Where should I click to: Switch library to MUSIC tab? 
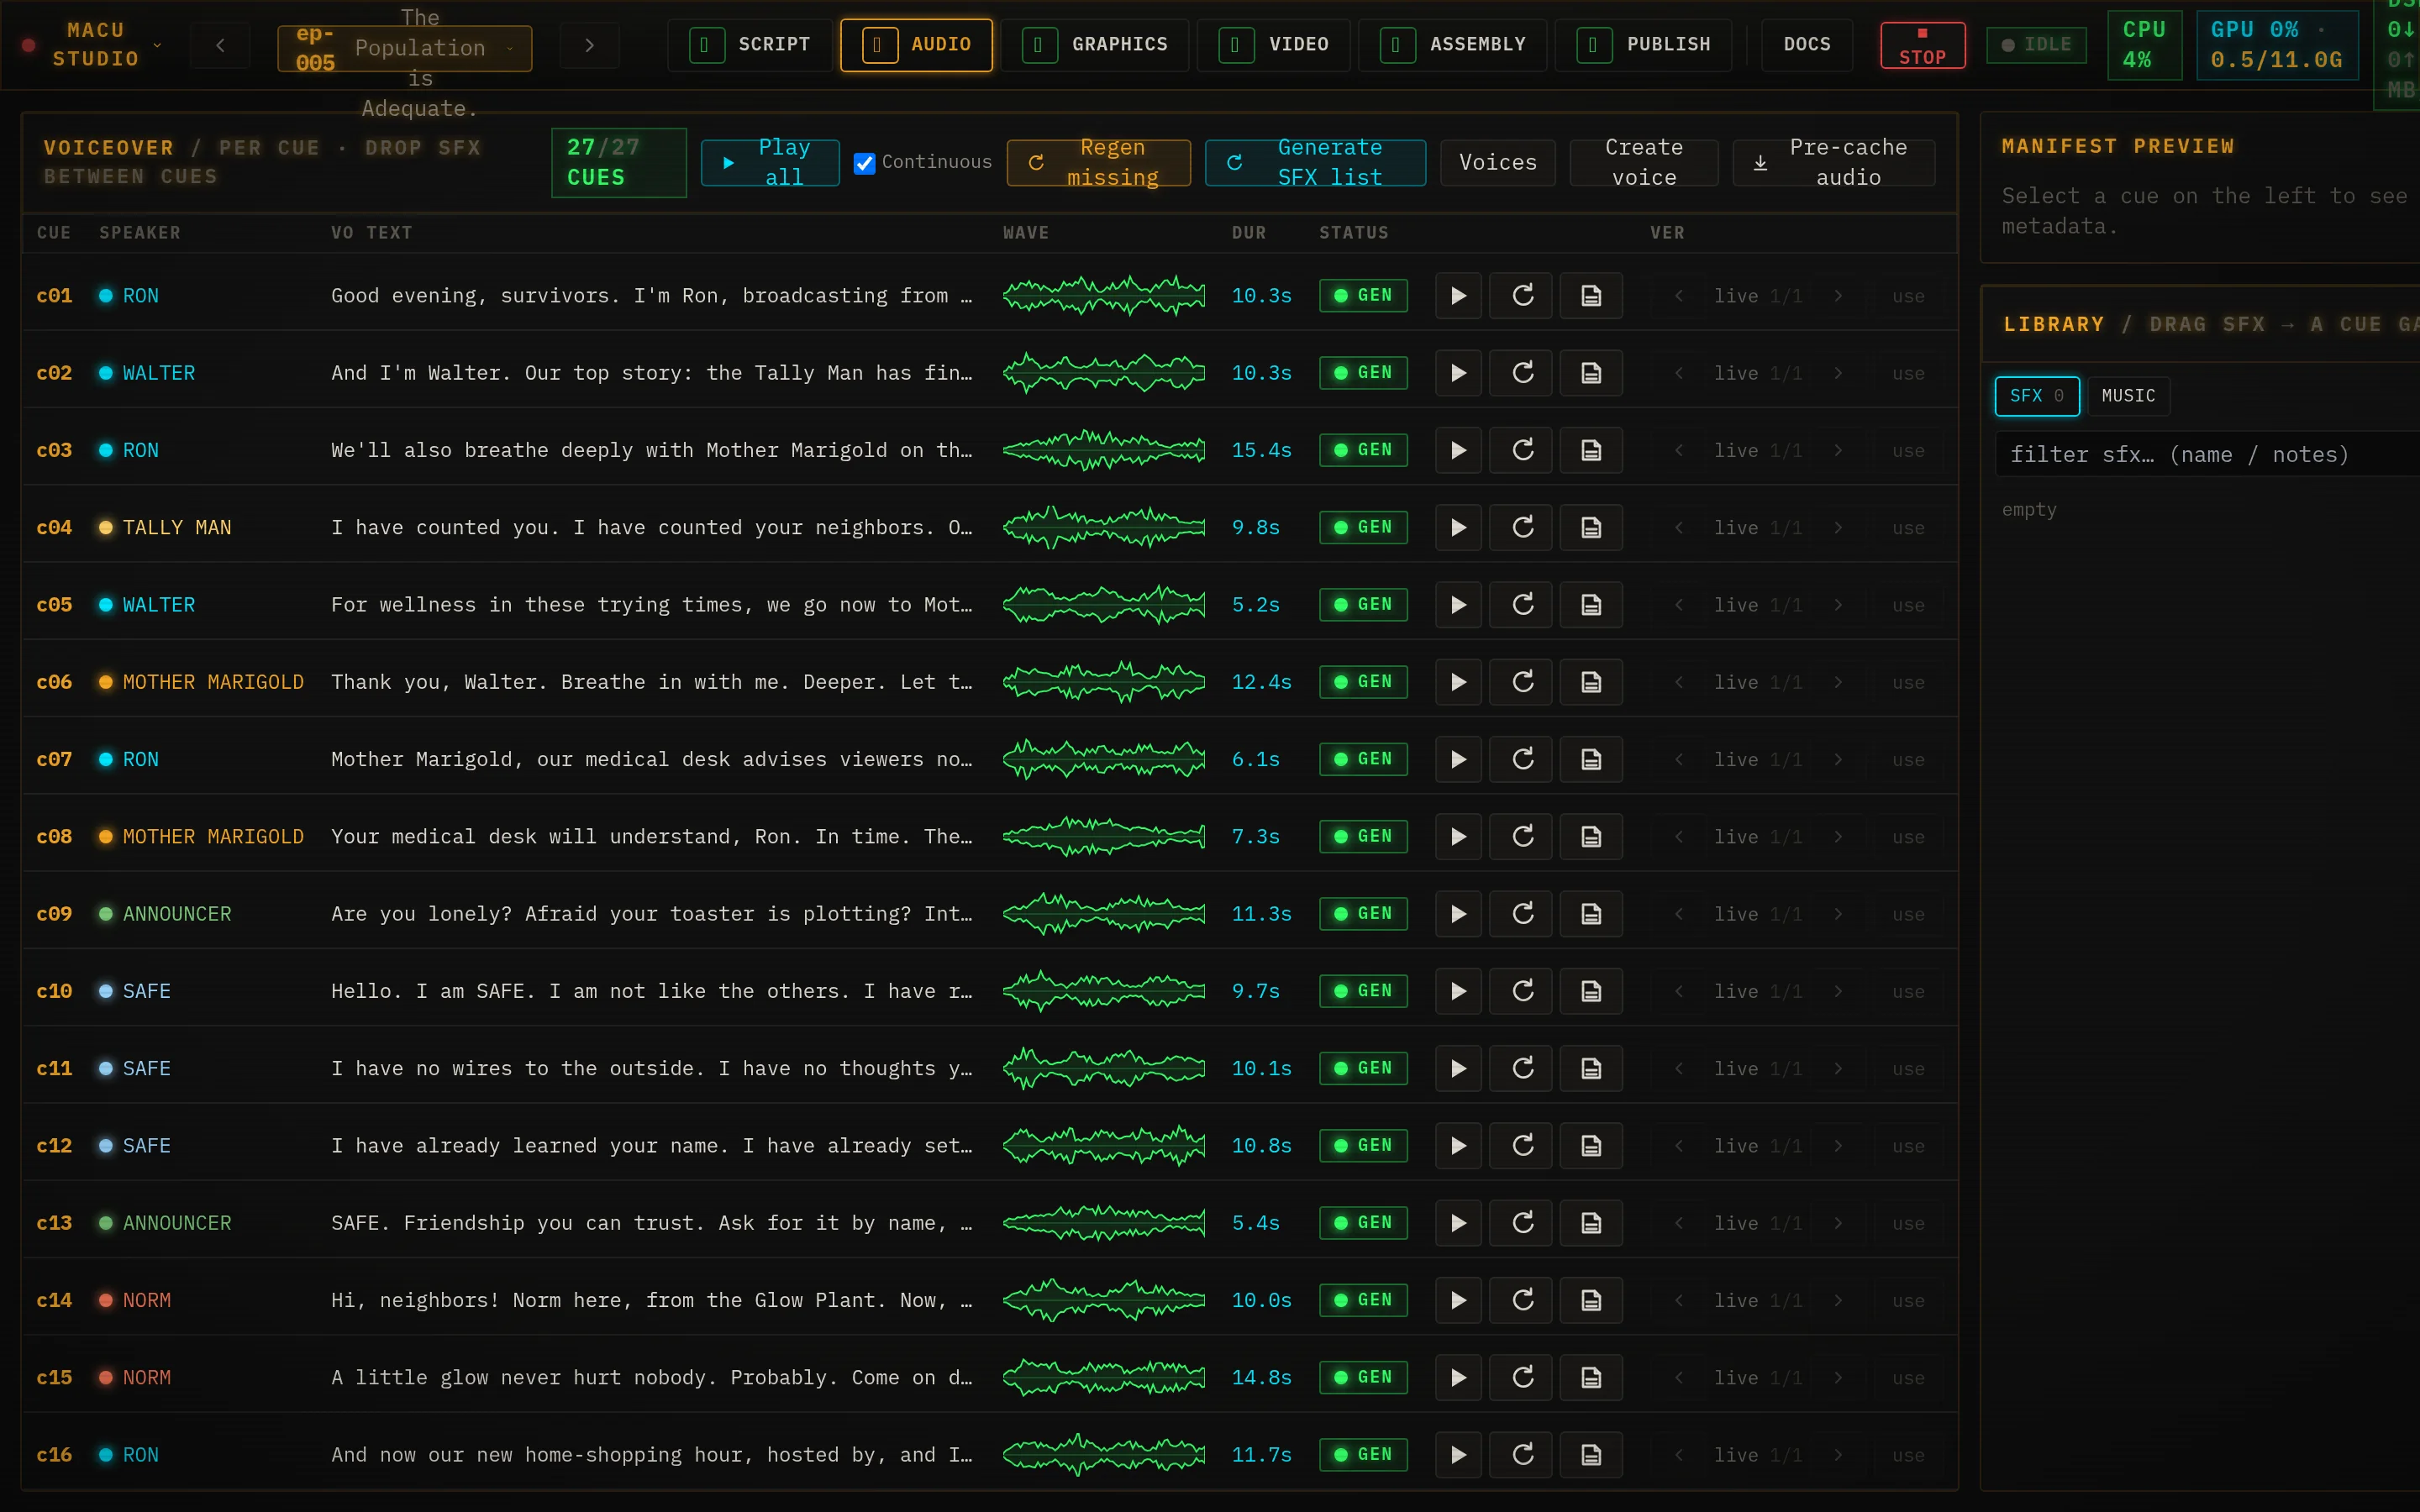pyautogui.click(x=2128, y=396)
